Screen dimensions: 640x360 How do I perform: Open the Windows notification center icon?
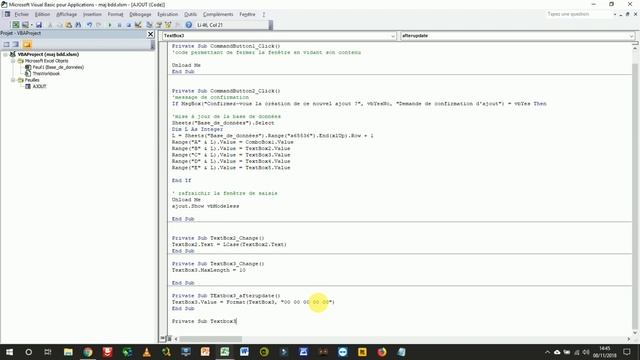(627, 352)
